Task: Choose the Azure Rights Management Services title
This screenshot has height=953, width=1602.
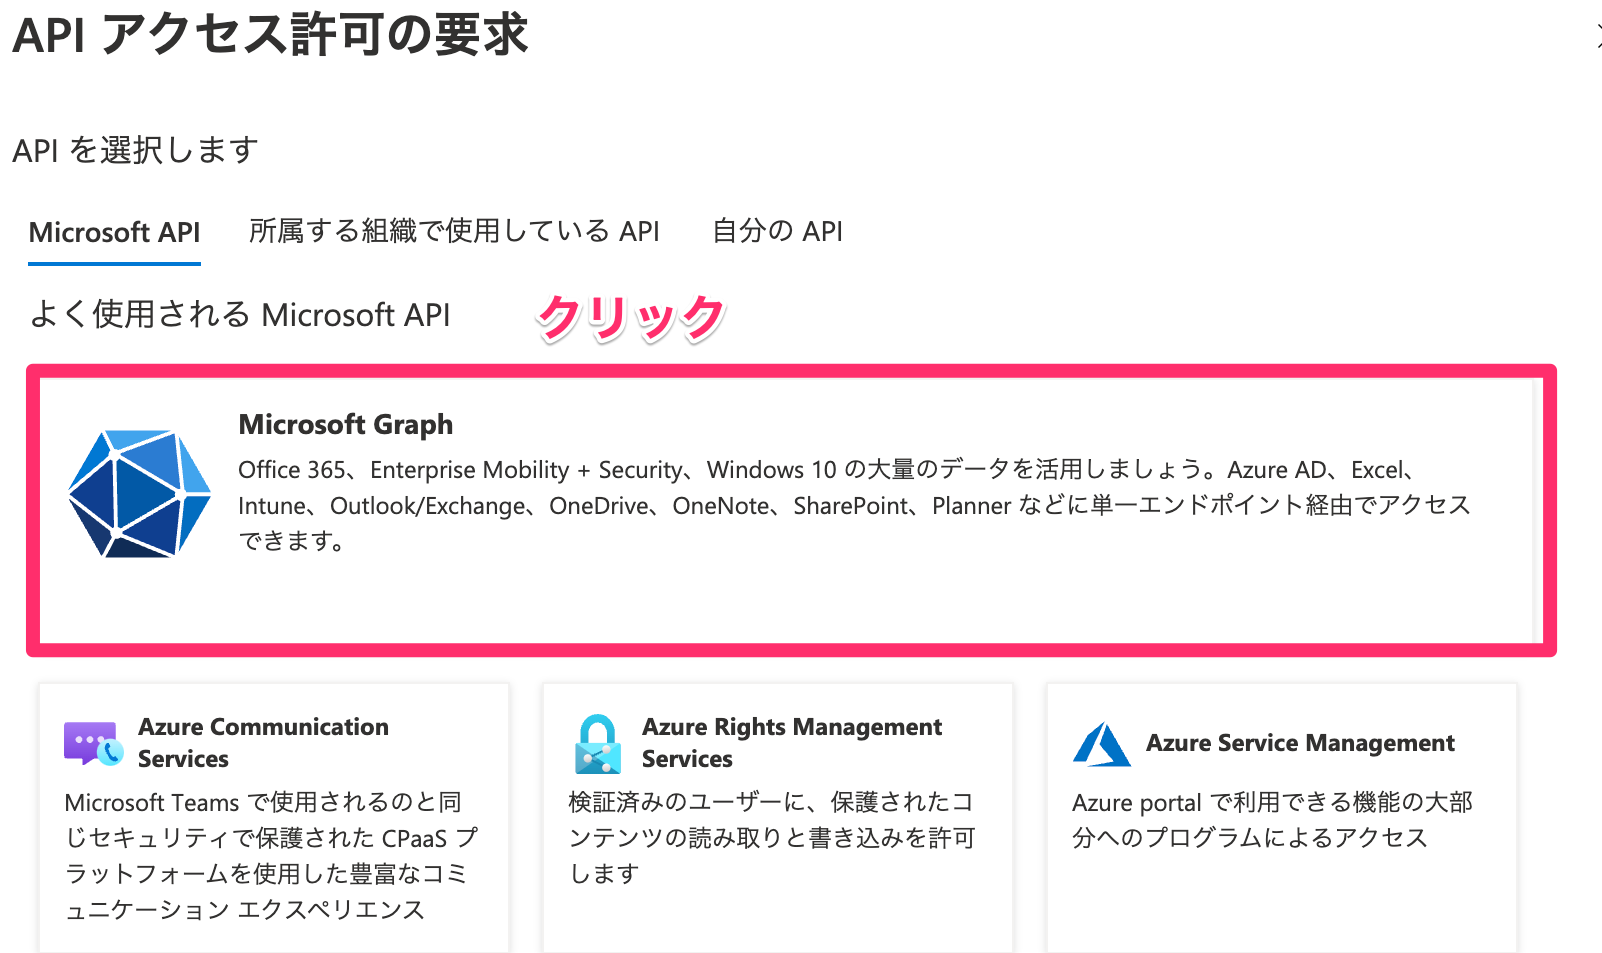Action: (791, 742)
